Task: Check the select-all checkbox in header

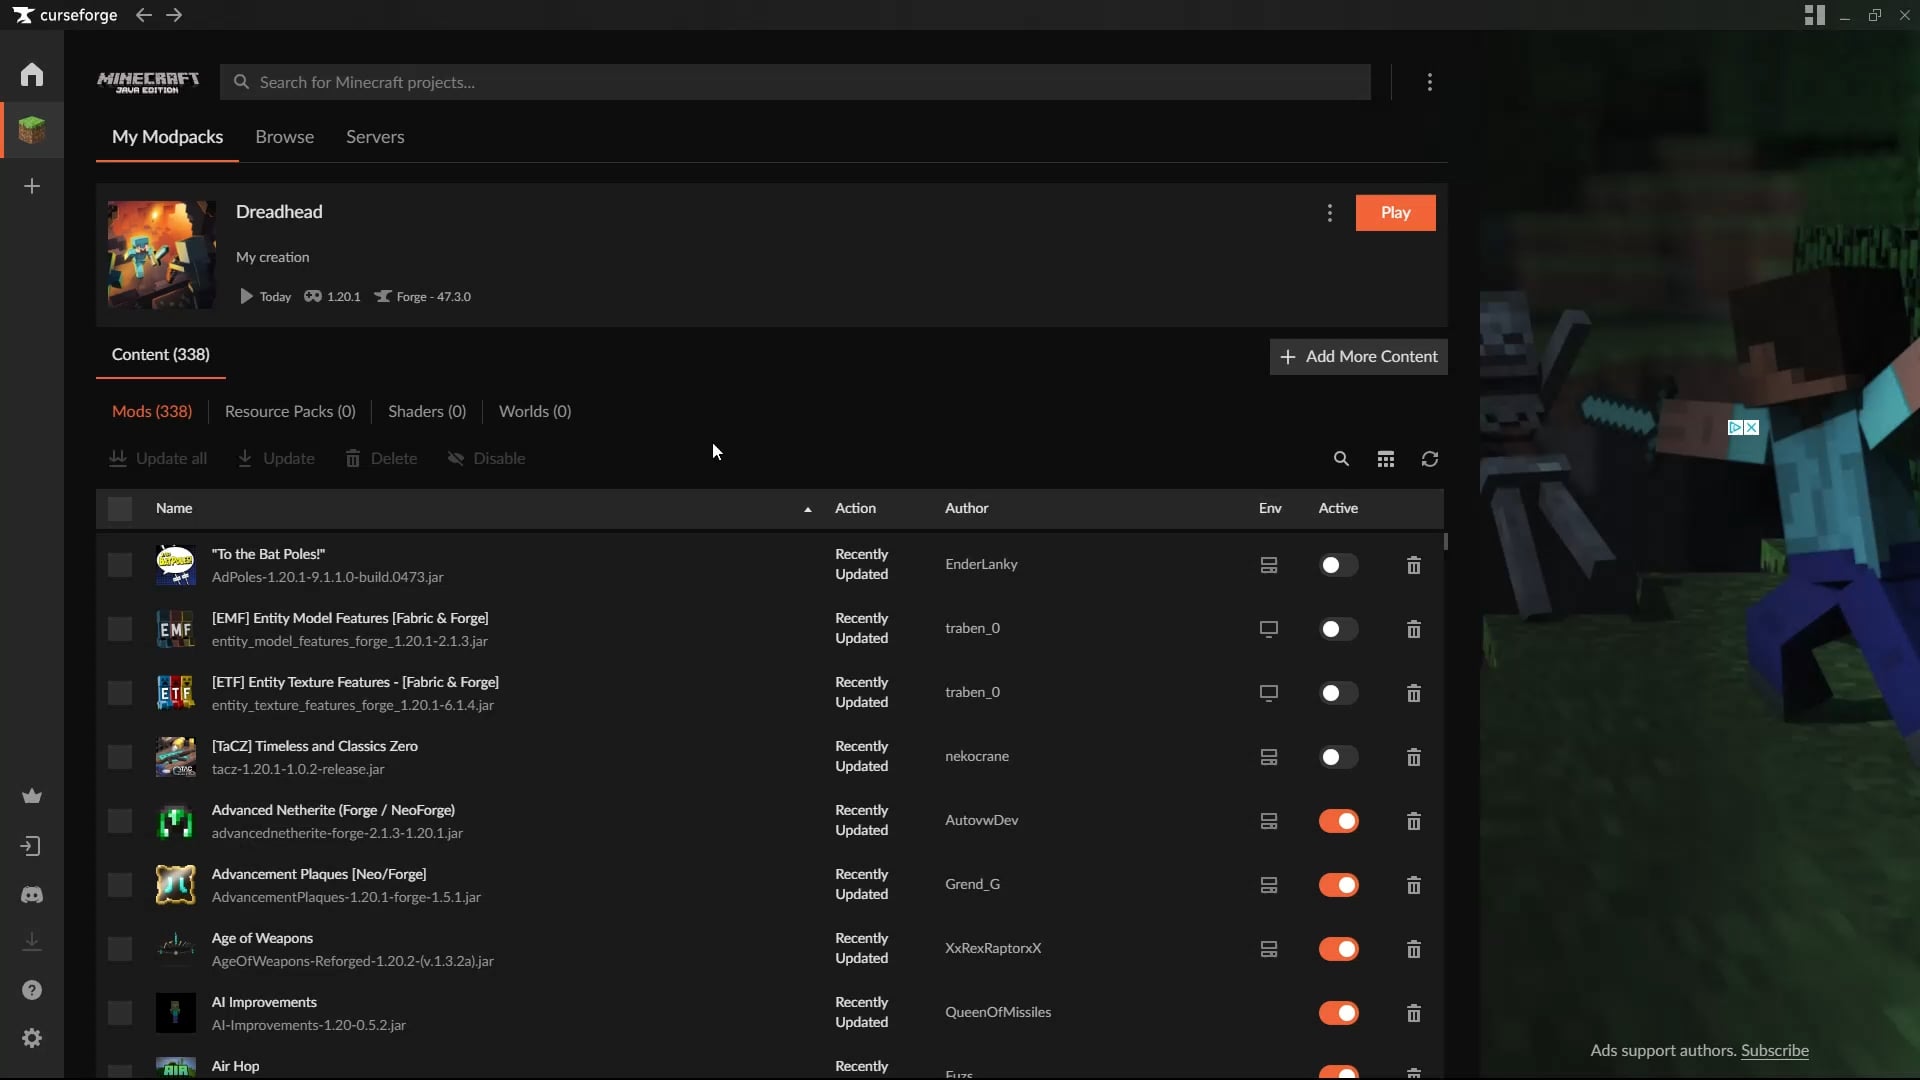Action: pos(120,509)
